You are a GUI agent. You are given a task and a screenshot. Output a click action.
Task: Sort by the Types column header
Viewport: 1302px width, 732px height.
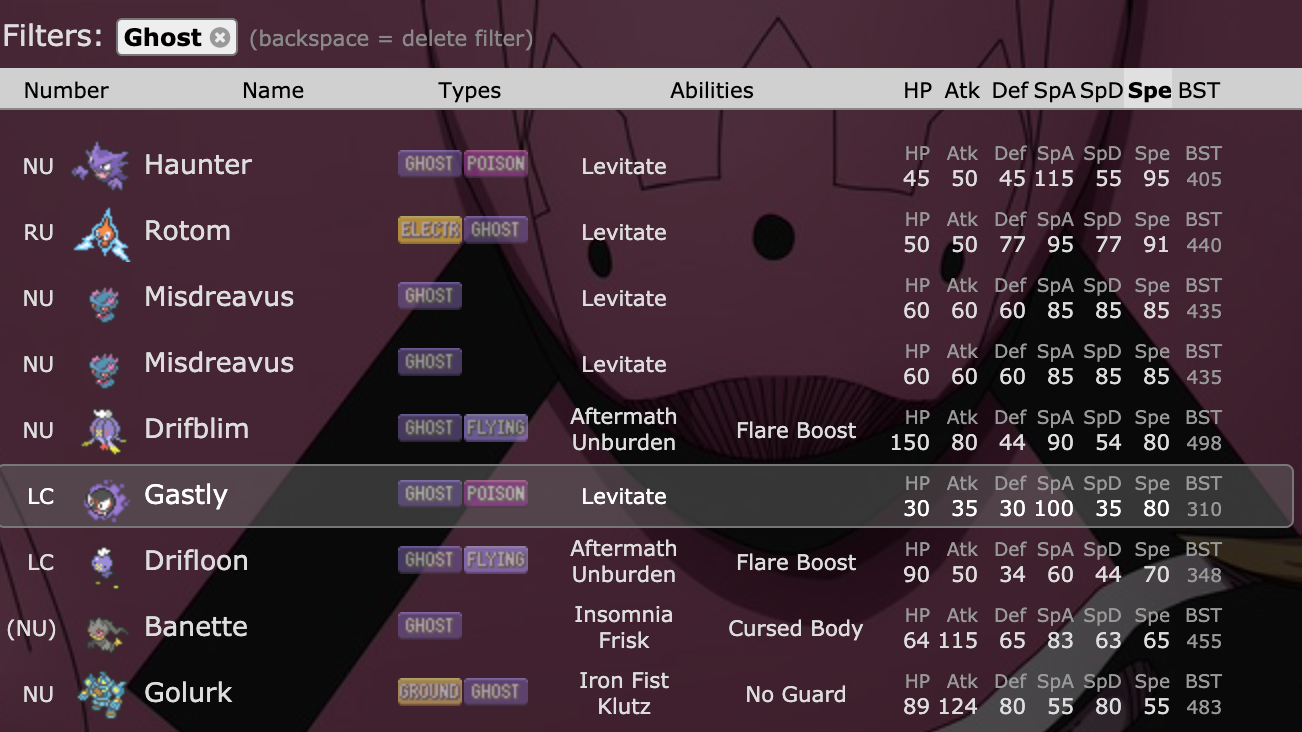coord(469,90)
